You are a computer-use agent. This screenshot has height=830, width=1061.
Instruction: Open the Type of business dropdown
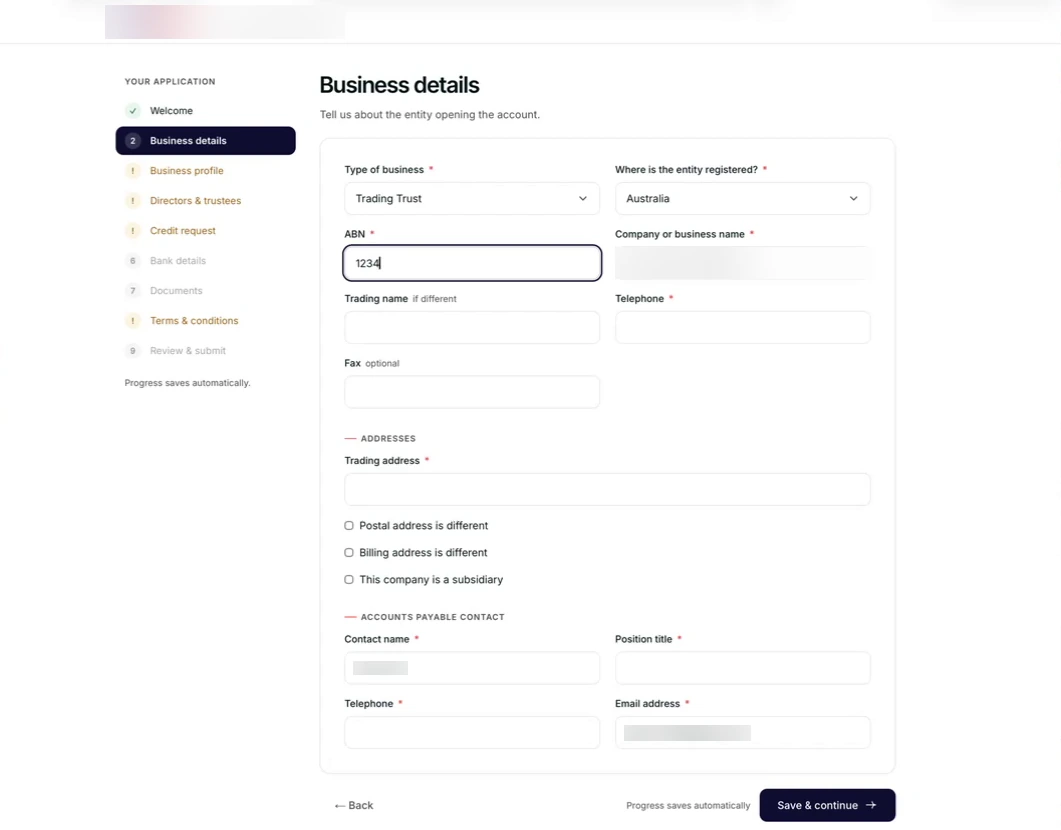point(472,198)
